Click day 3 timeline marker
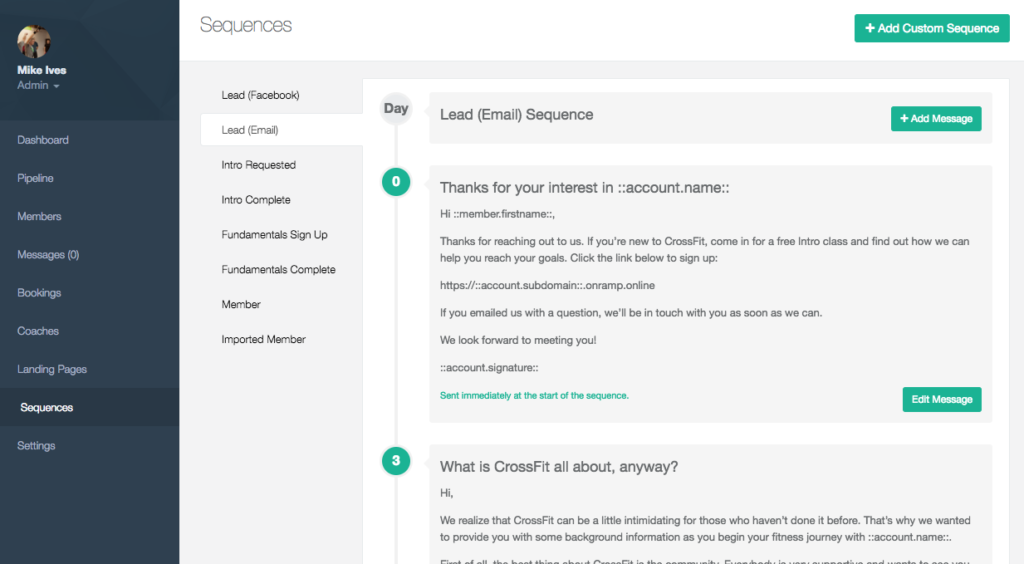 click(x=396, y=461)
